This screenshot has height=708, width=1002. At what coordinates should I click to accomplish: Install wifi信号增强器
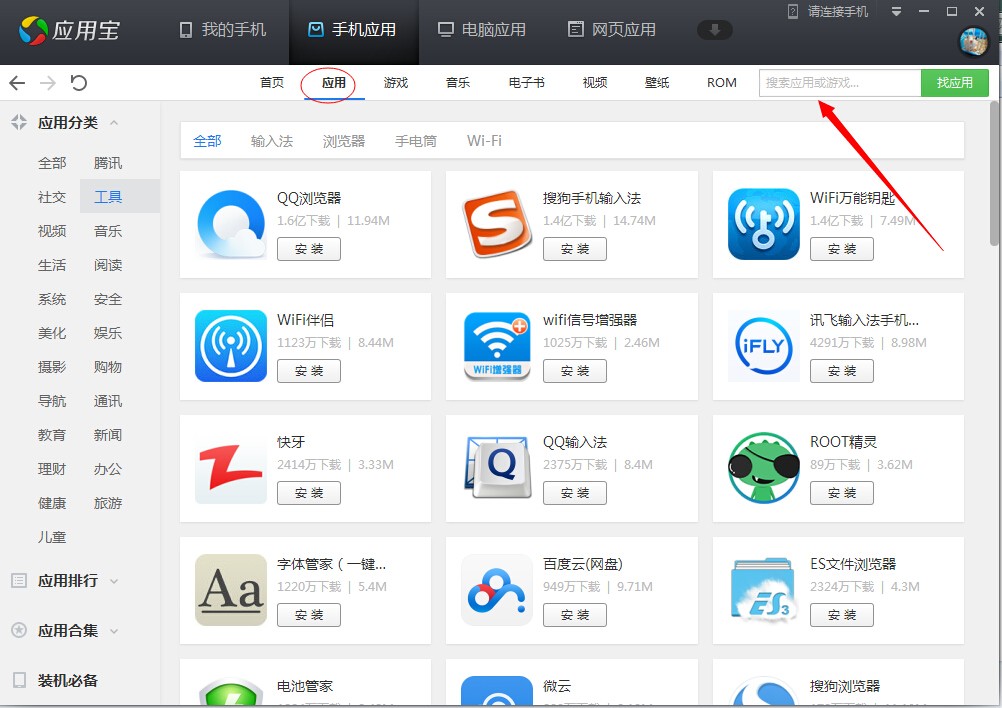point(574,371)
